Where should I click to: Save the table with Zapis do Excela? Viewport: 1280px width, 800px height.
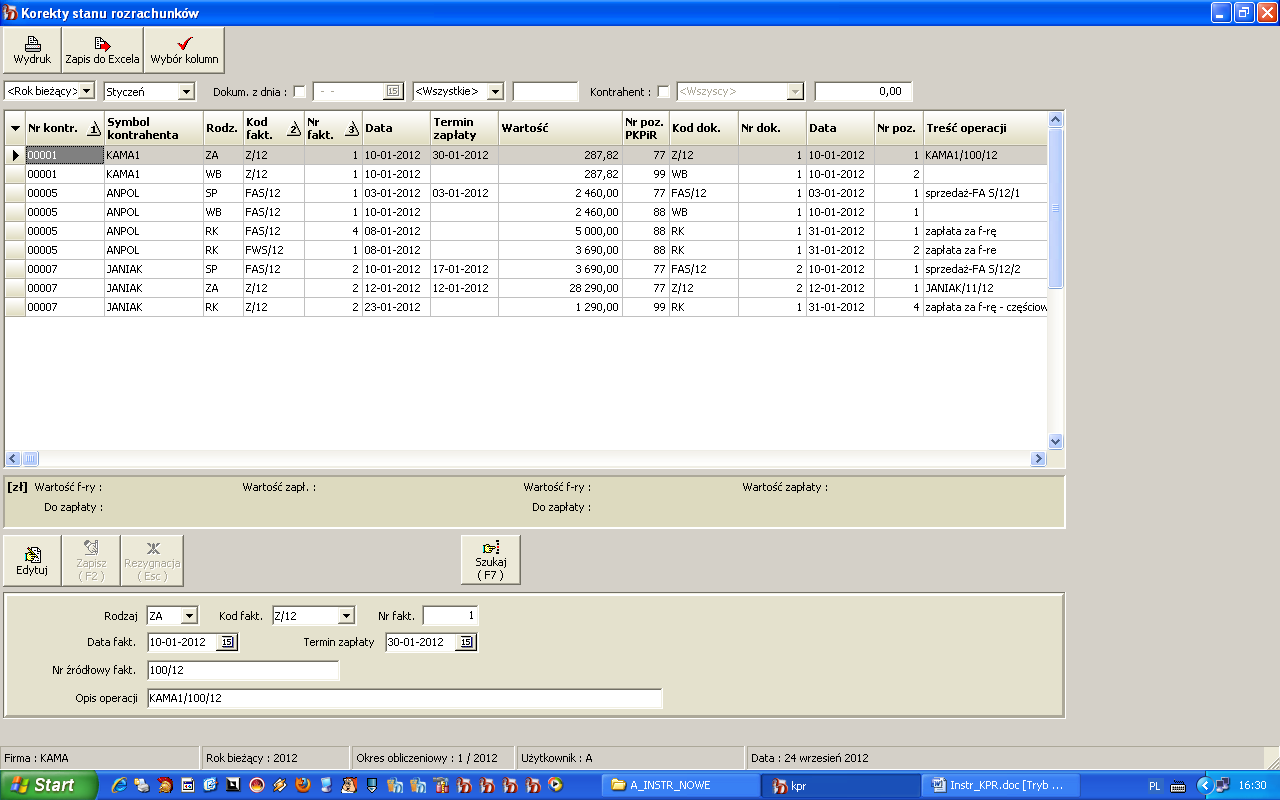(102, 50)
